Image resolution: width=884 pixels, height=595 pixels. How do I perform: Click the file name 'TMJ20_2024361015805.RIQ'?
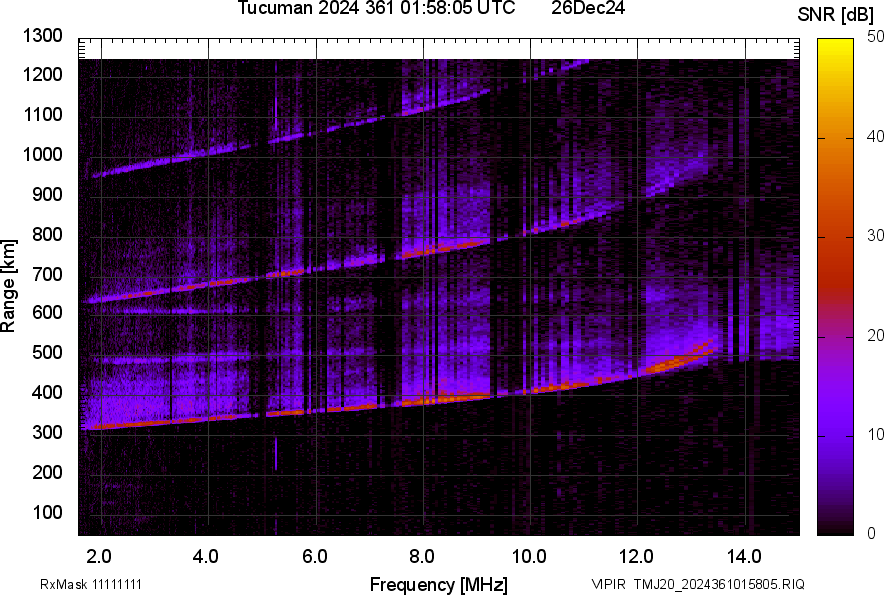click(x=726, y=584)
